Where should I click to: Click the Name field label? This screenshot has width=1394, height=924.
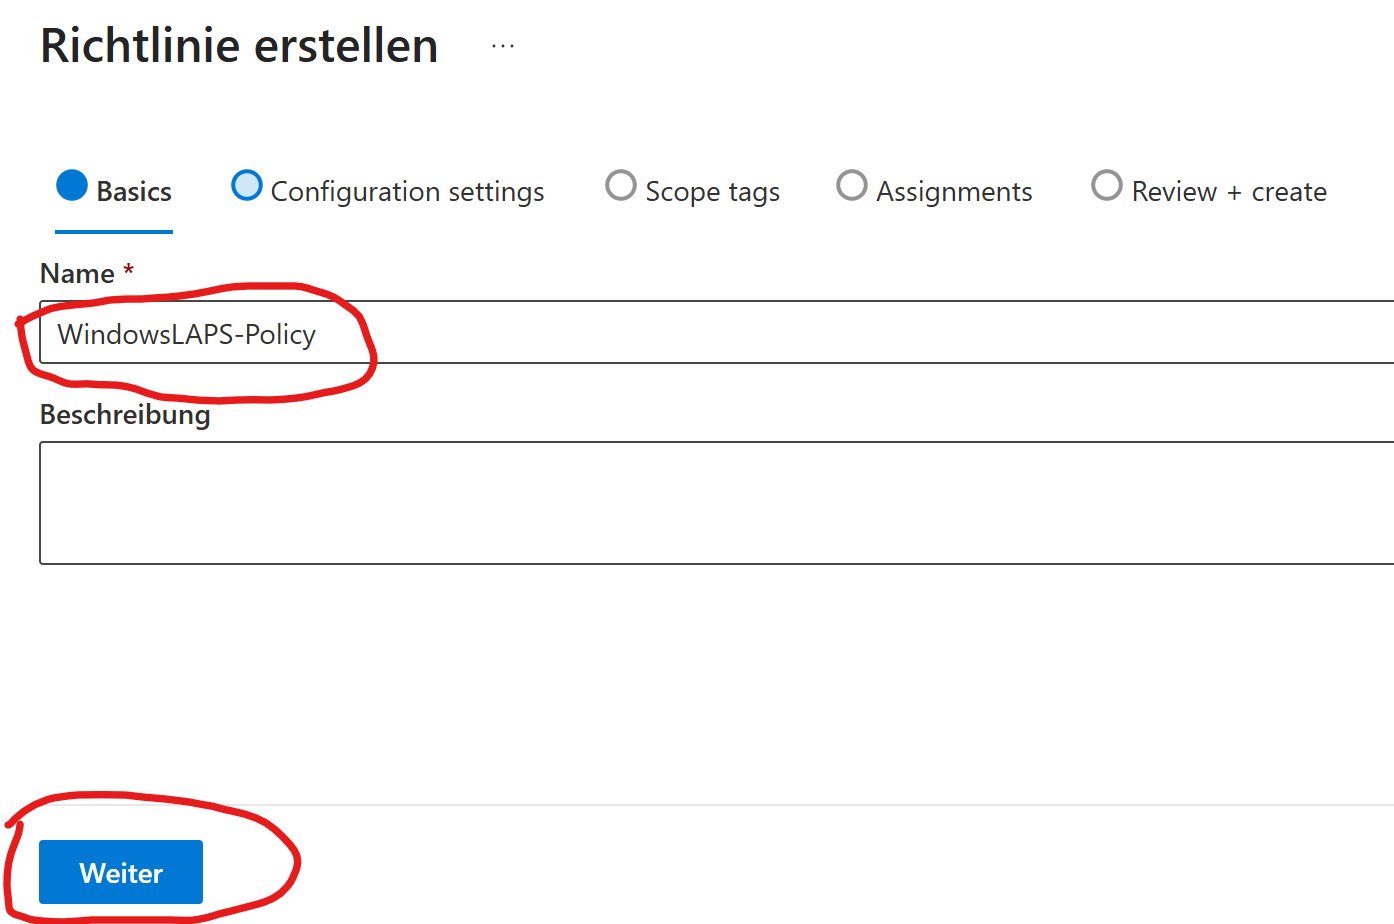point(77,273)
